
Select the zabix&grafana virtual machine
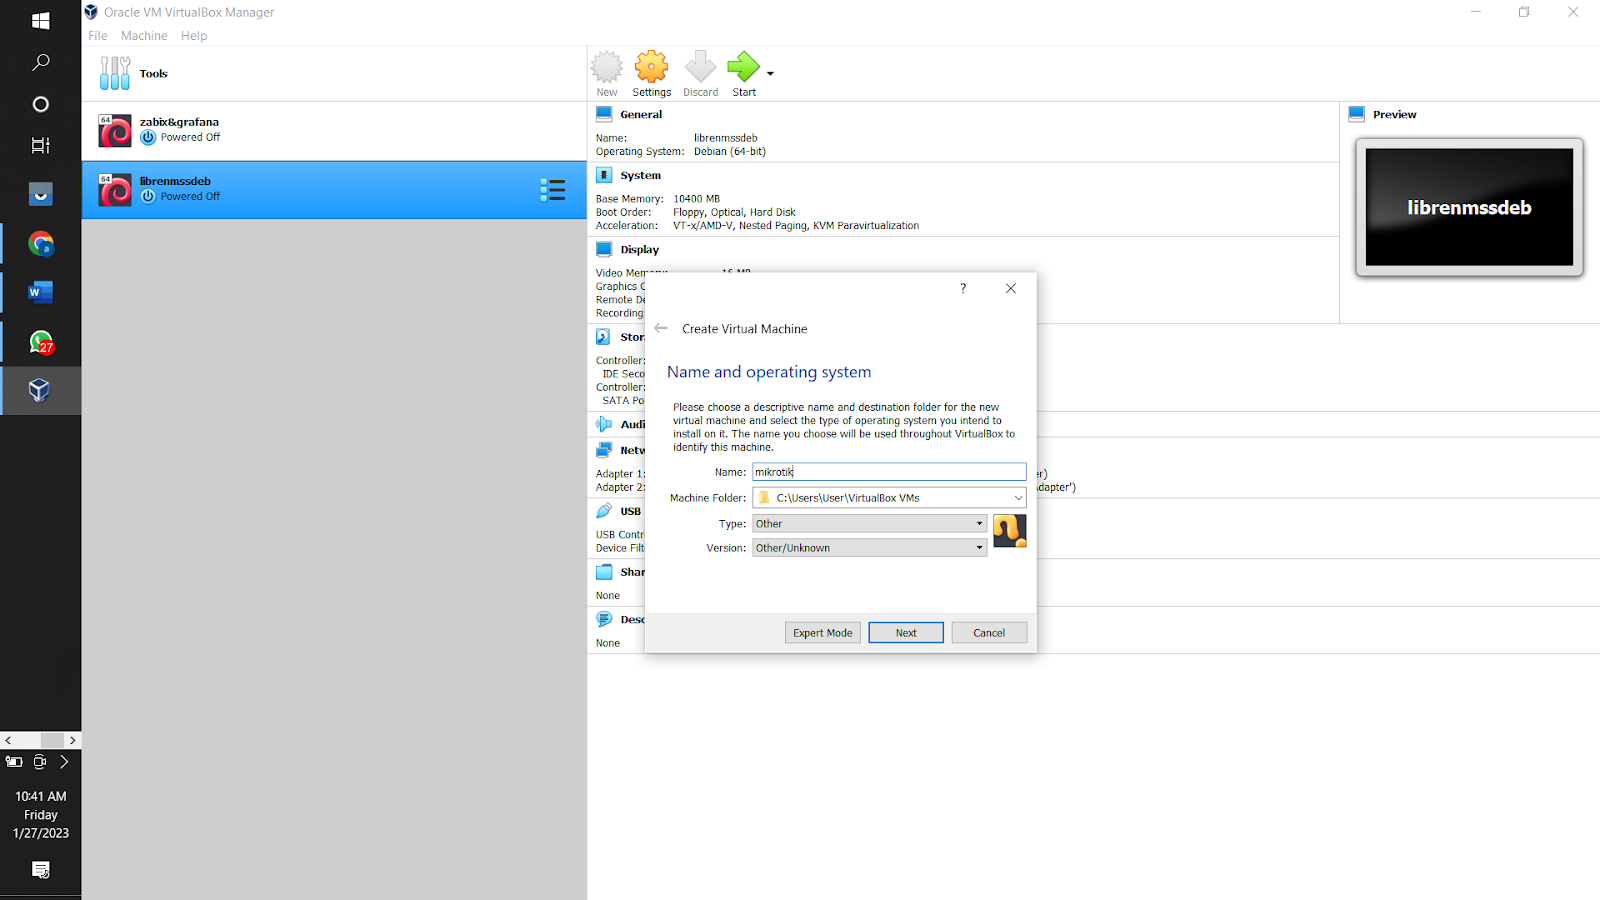[334, 131]
